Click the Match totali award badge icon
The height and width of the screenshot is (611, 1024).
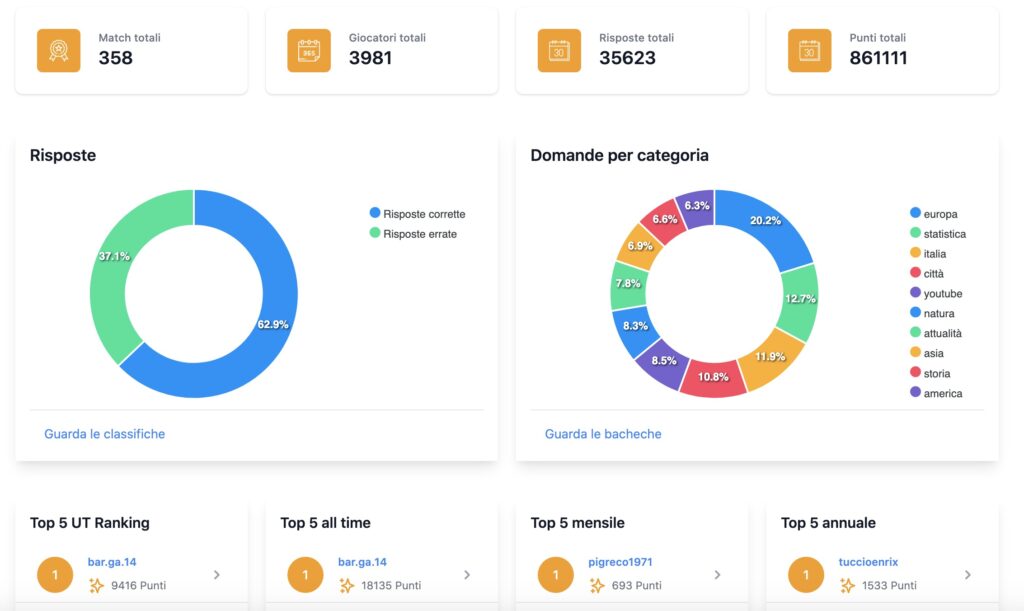click(x=59, y=50)
